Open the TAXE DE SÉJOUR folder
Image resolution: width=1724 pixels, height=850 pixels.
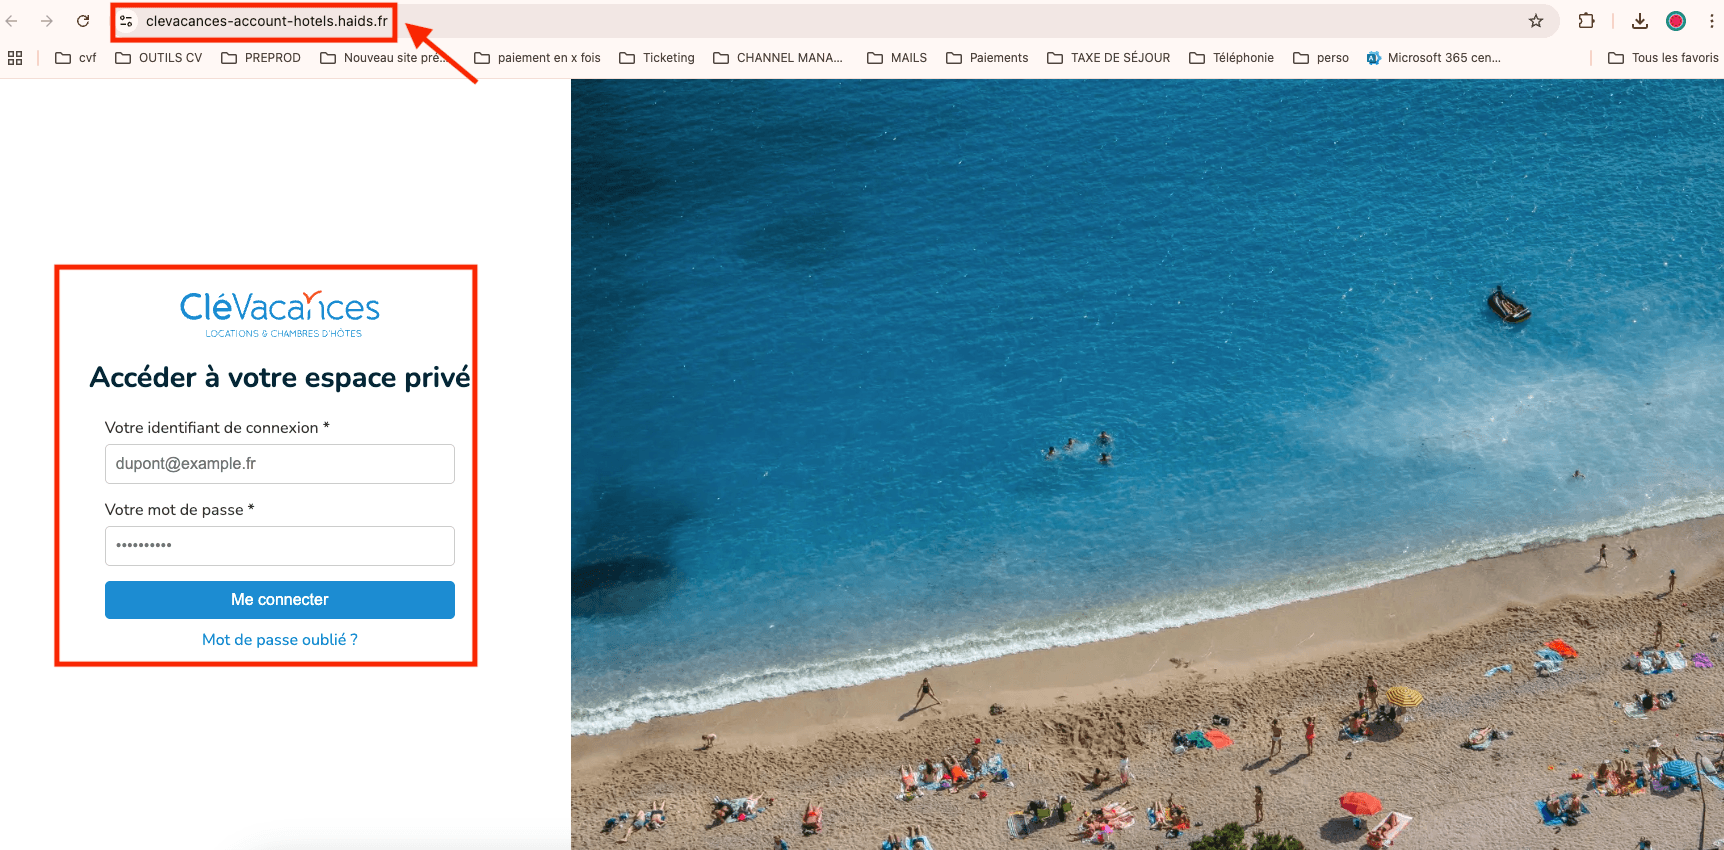click(x=1109, y=58)
